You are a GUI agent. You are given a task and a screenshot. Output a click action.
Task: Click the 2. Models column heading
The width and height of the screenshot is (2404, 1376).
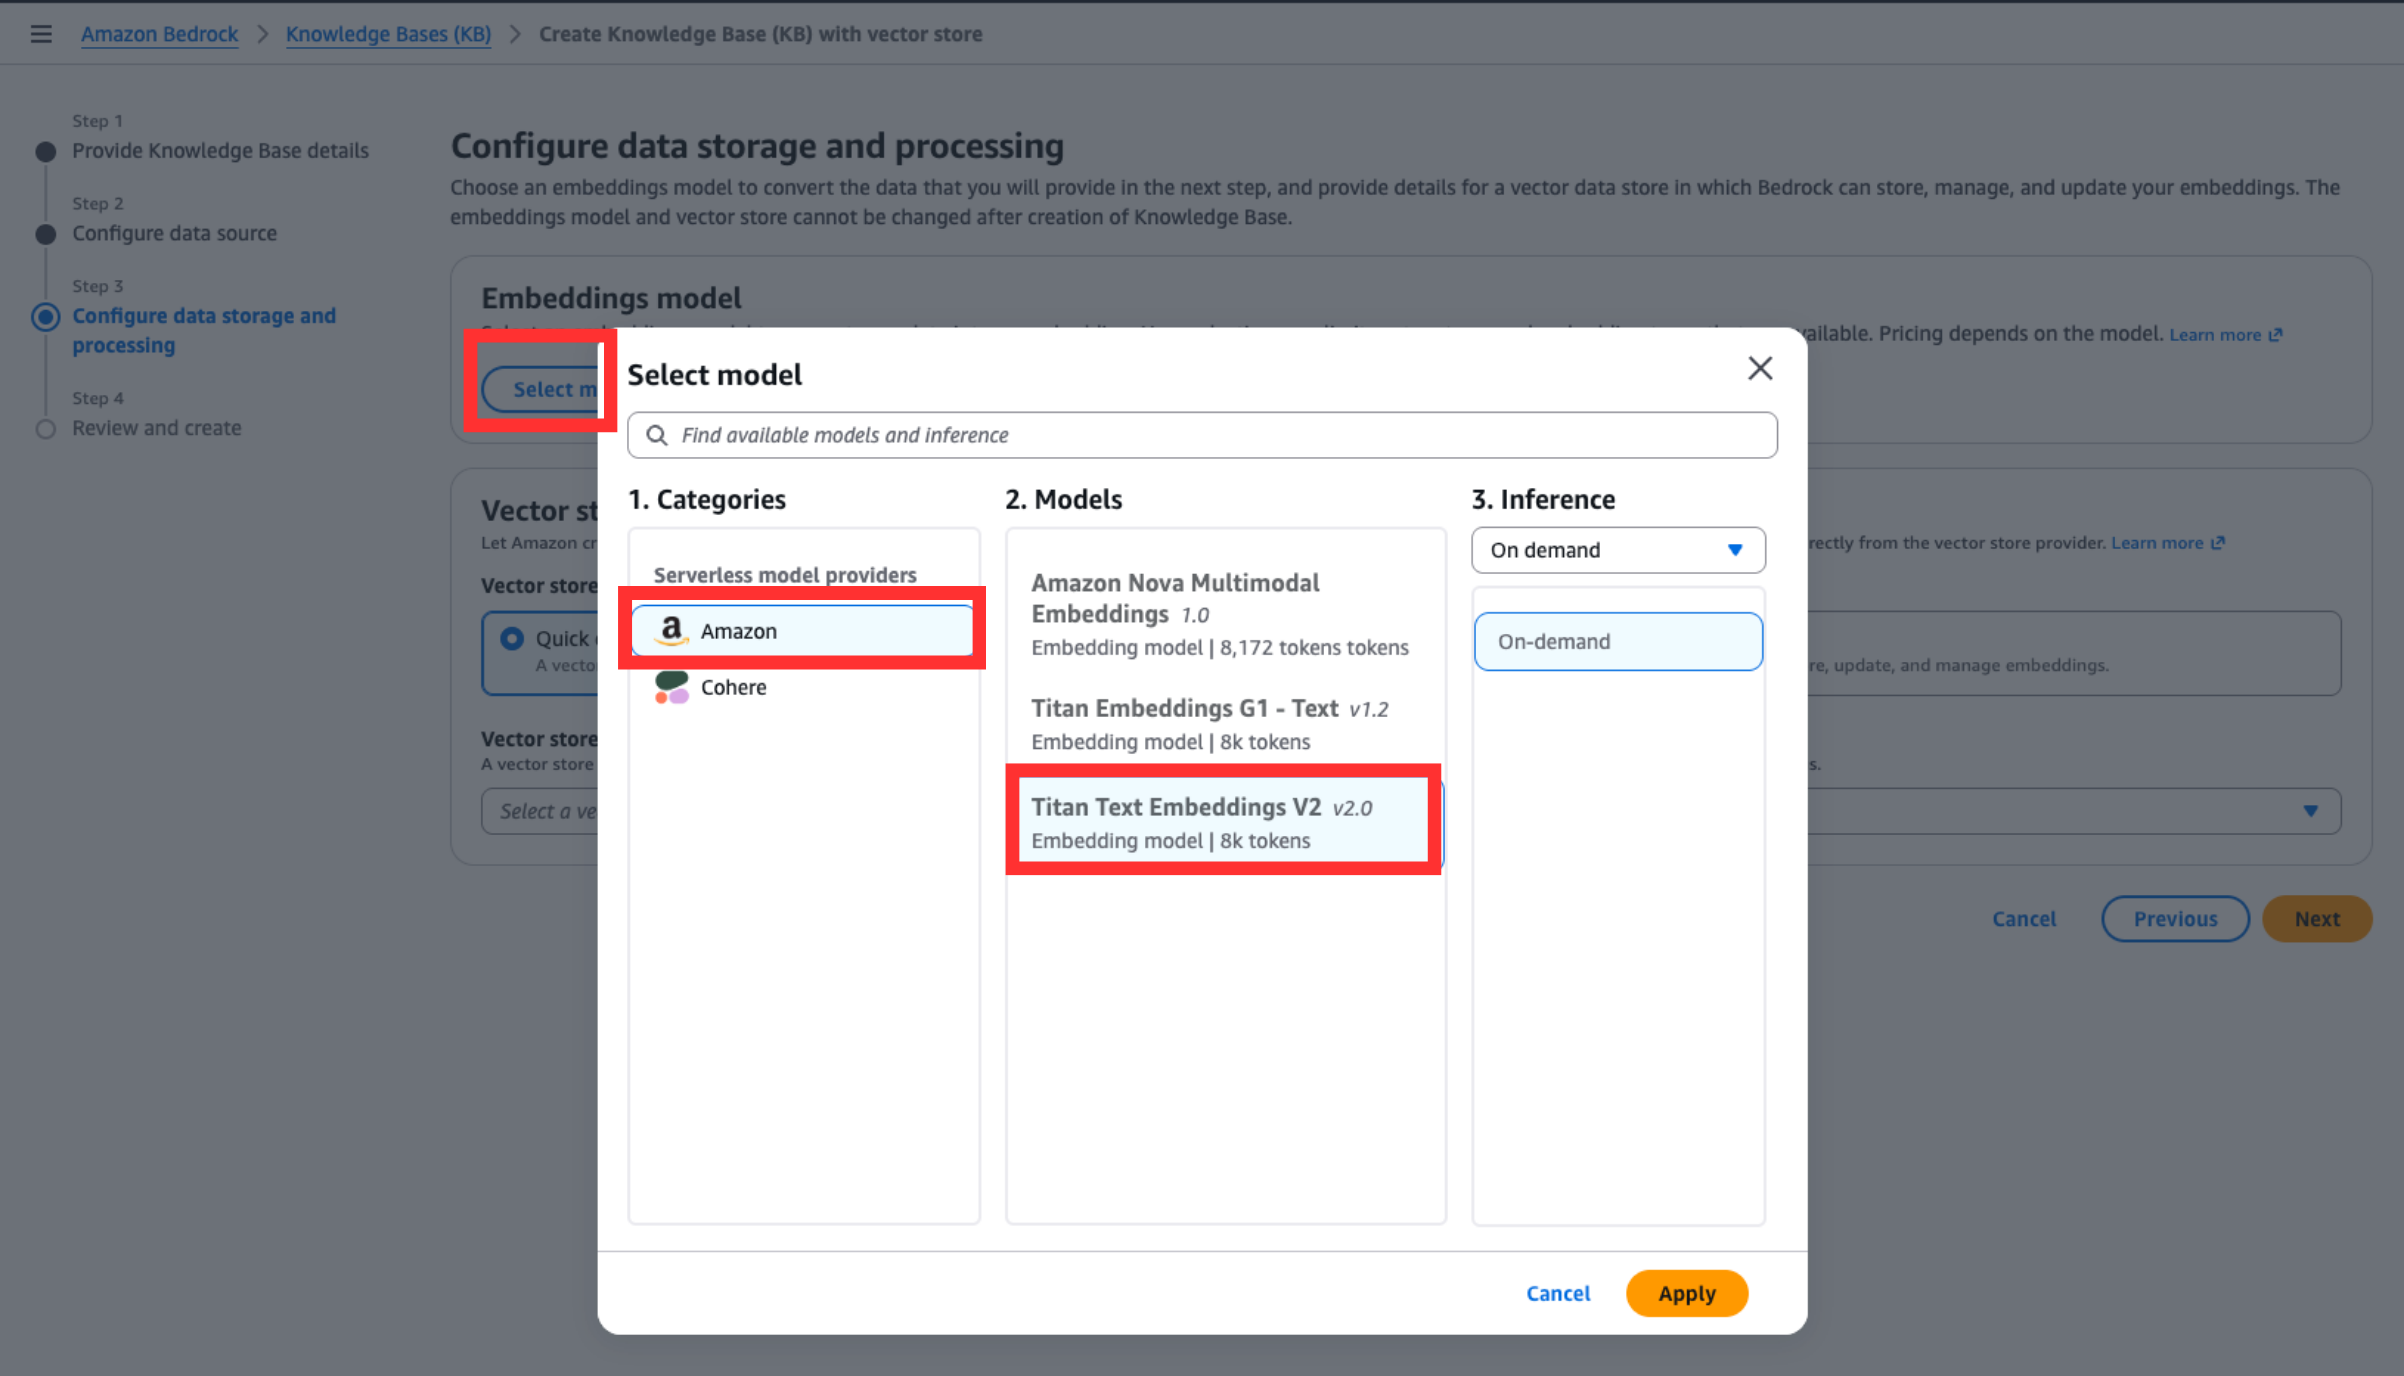coord(1064,499)
